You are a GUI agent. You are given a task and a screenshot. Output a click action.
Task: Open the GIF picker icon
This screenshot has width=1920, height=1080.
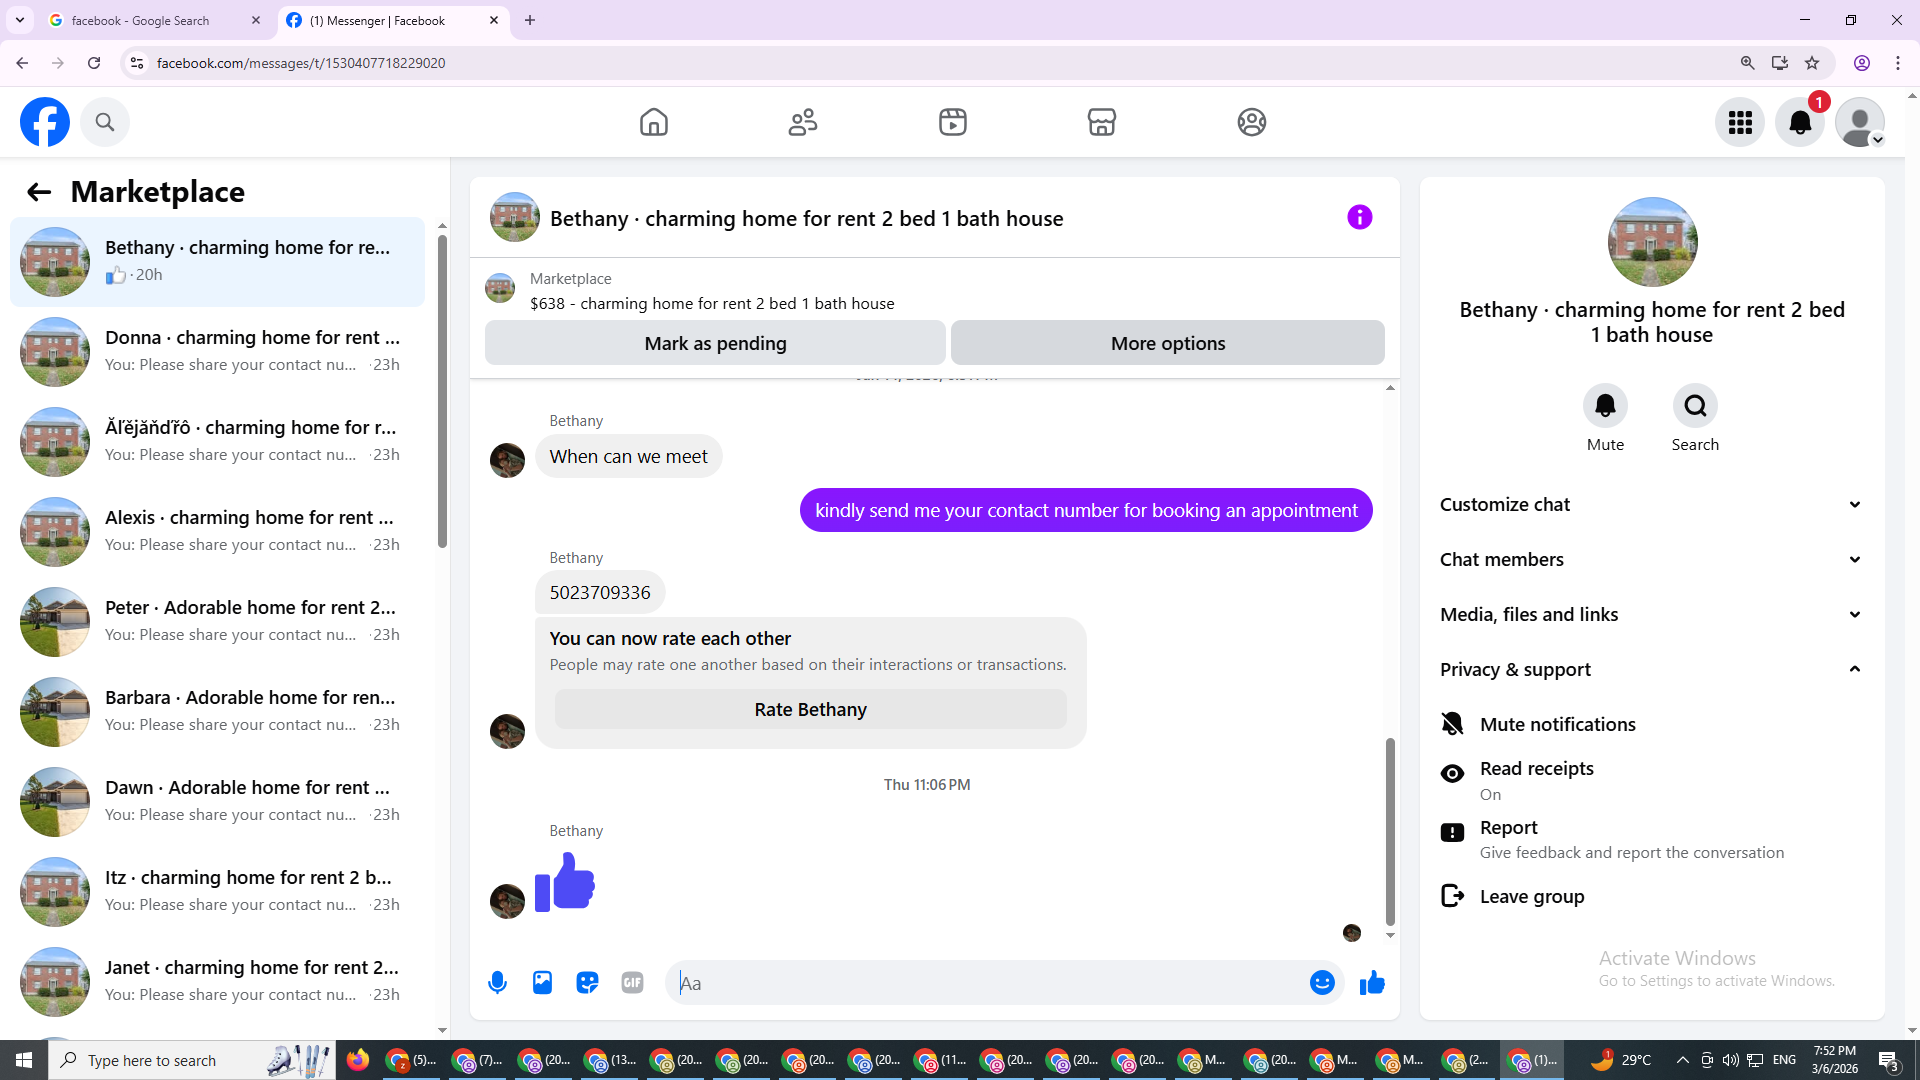pos(632,983)
